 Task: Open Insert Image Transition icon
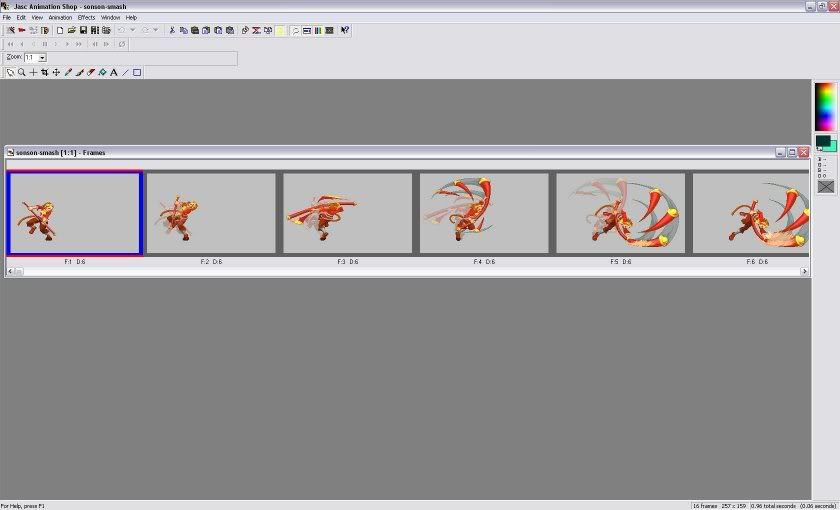[256, 31]
